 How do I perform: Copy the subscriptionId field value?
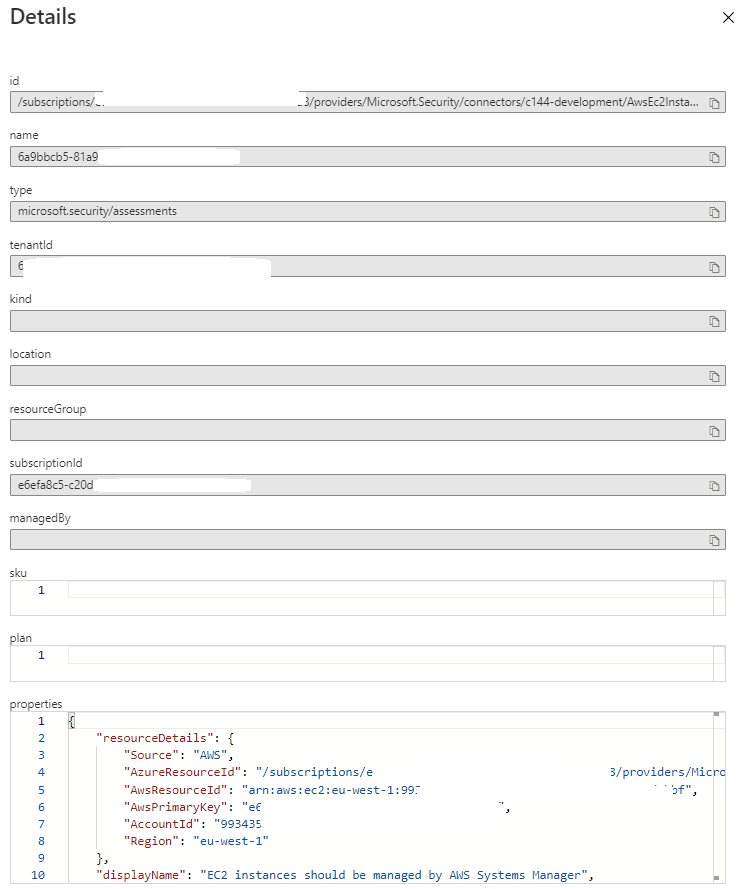point(714,487)
